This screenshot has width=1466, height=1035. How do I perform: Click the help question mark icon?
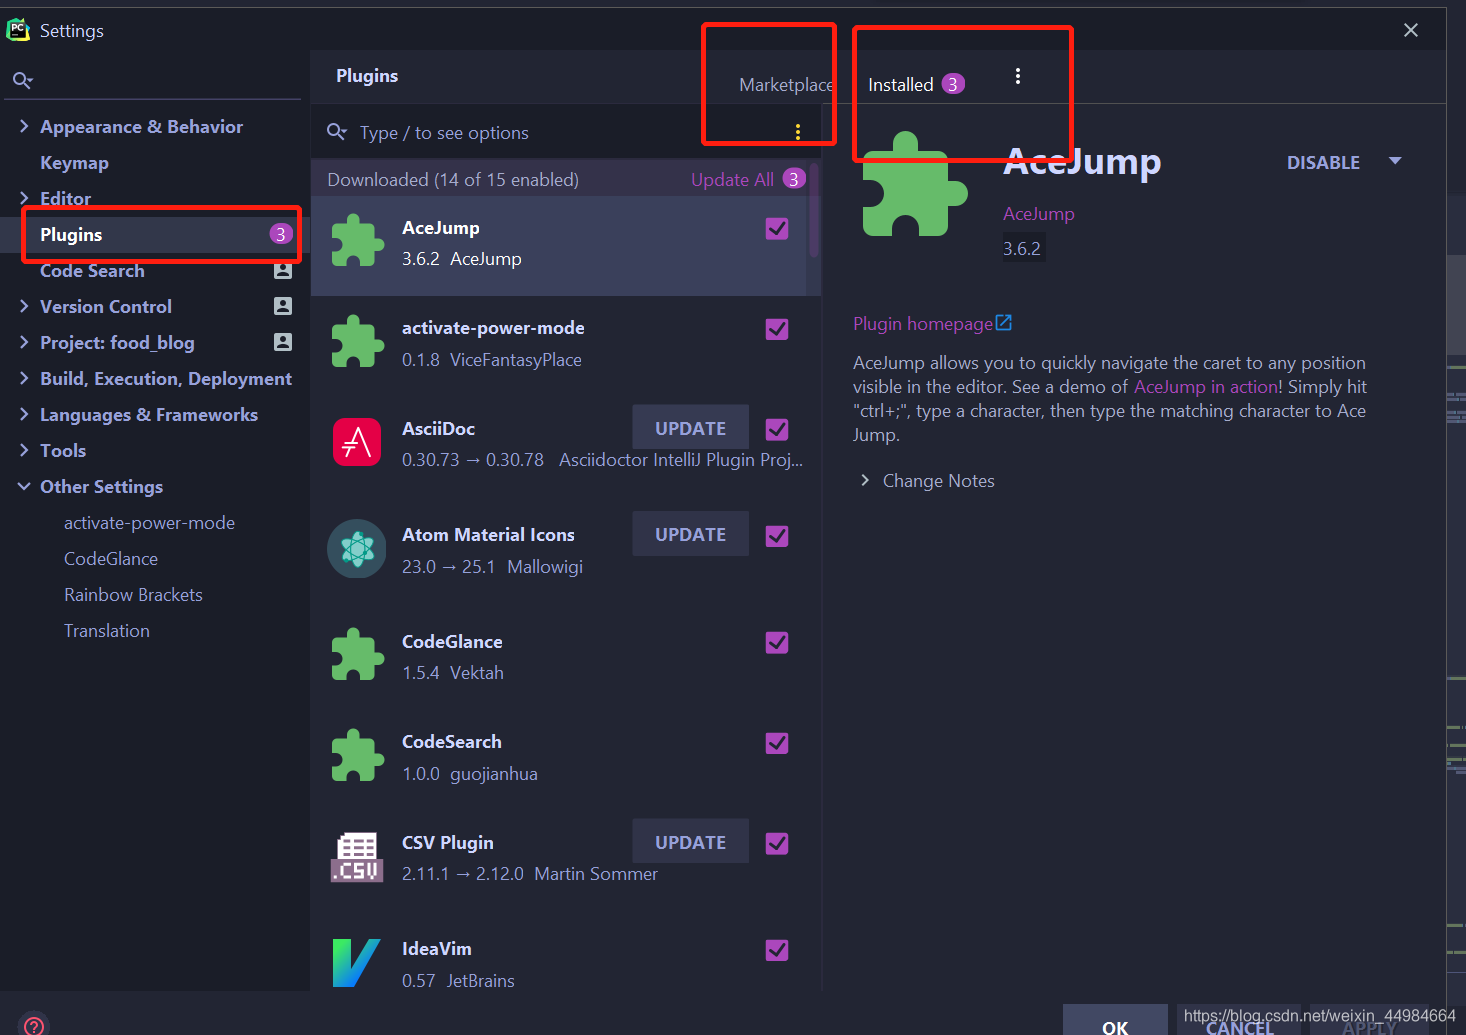(33, 1025)
